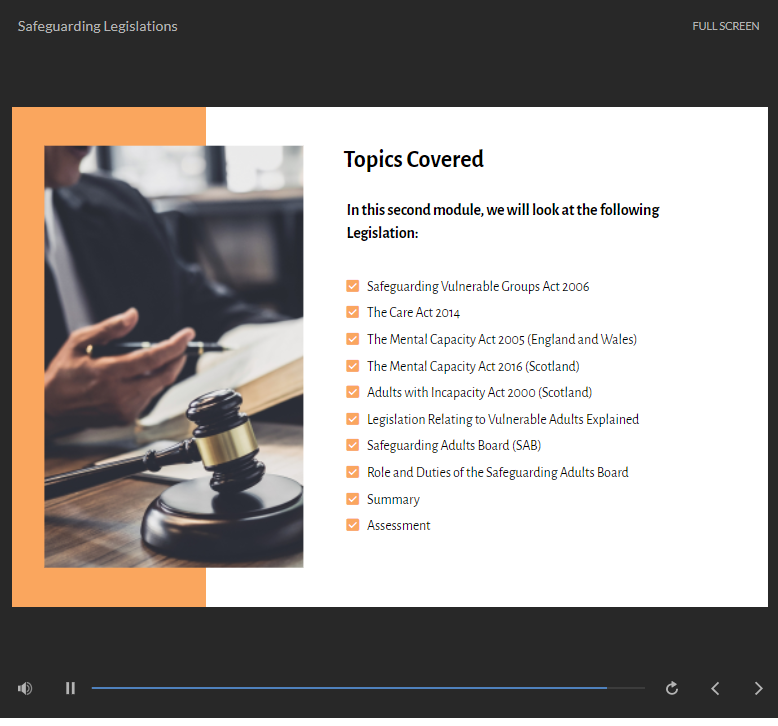Screen dimensions: 778x726
Task: Click the blue playback progress bar
Action: pos(368,688)
